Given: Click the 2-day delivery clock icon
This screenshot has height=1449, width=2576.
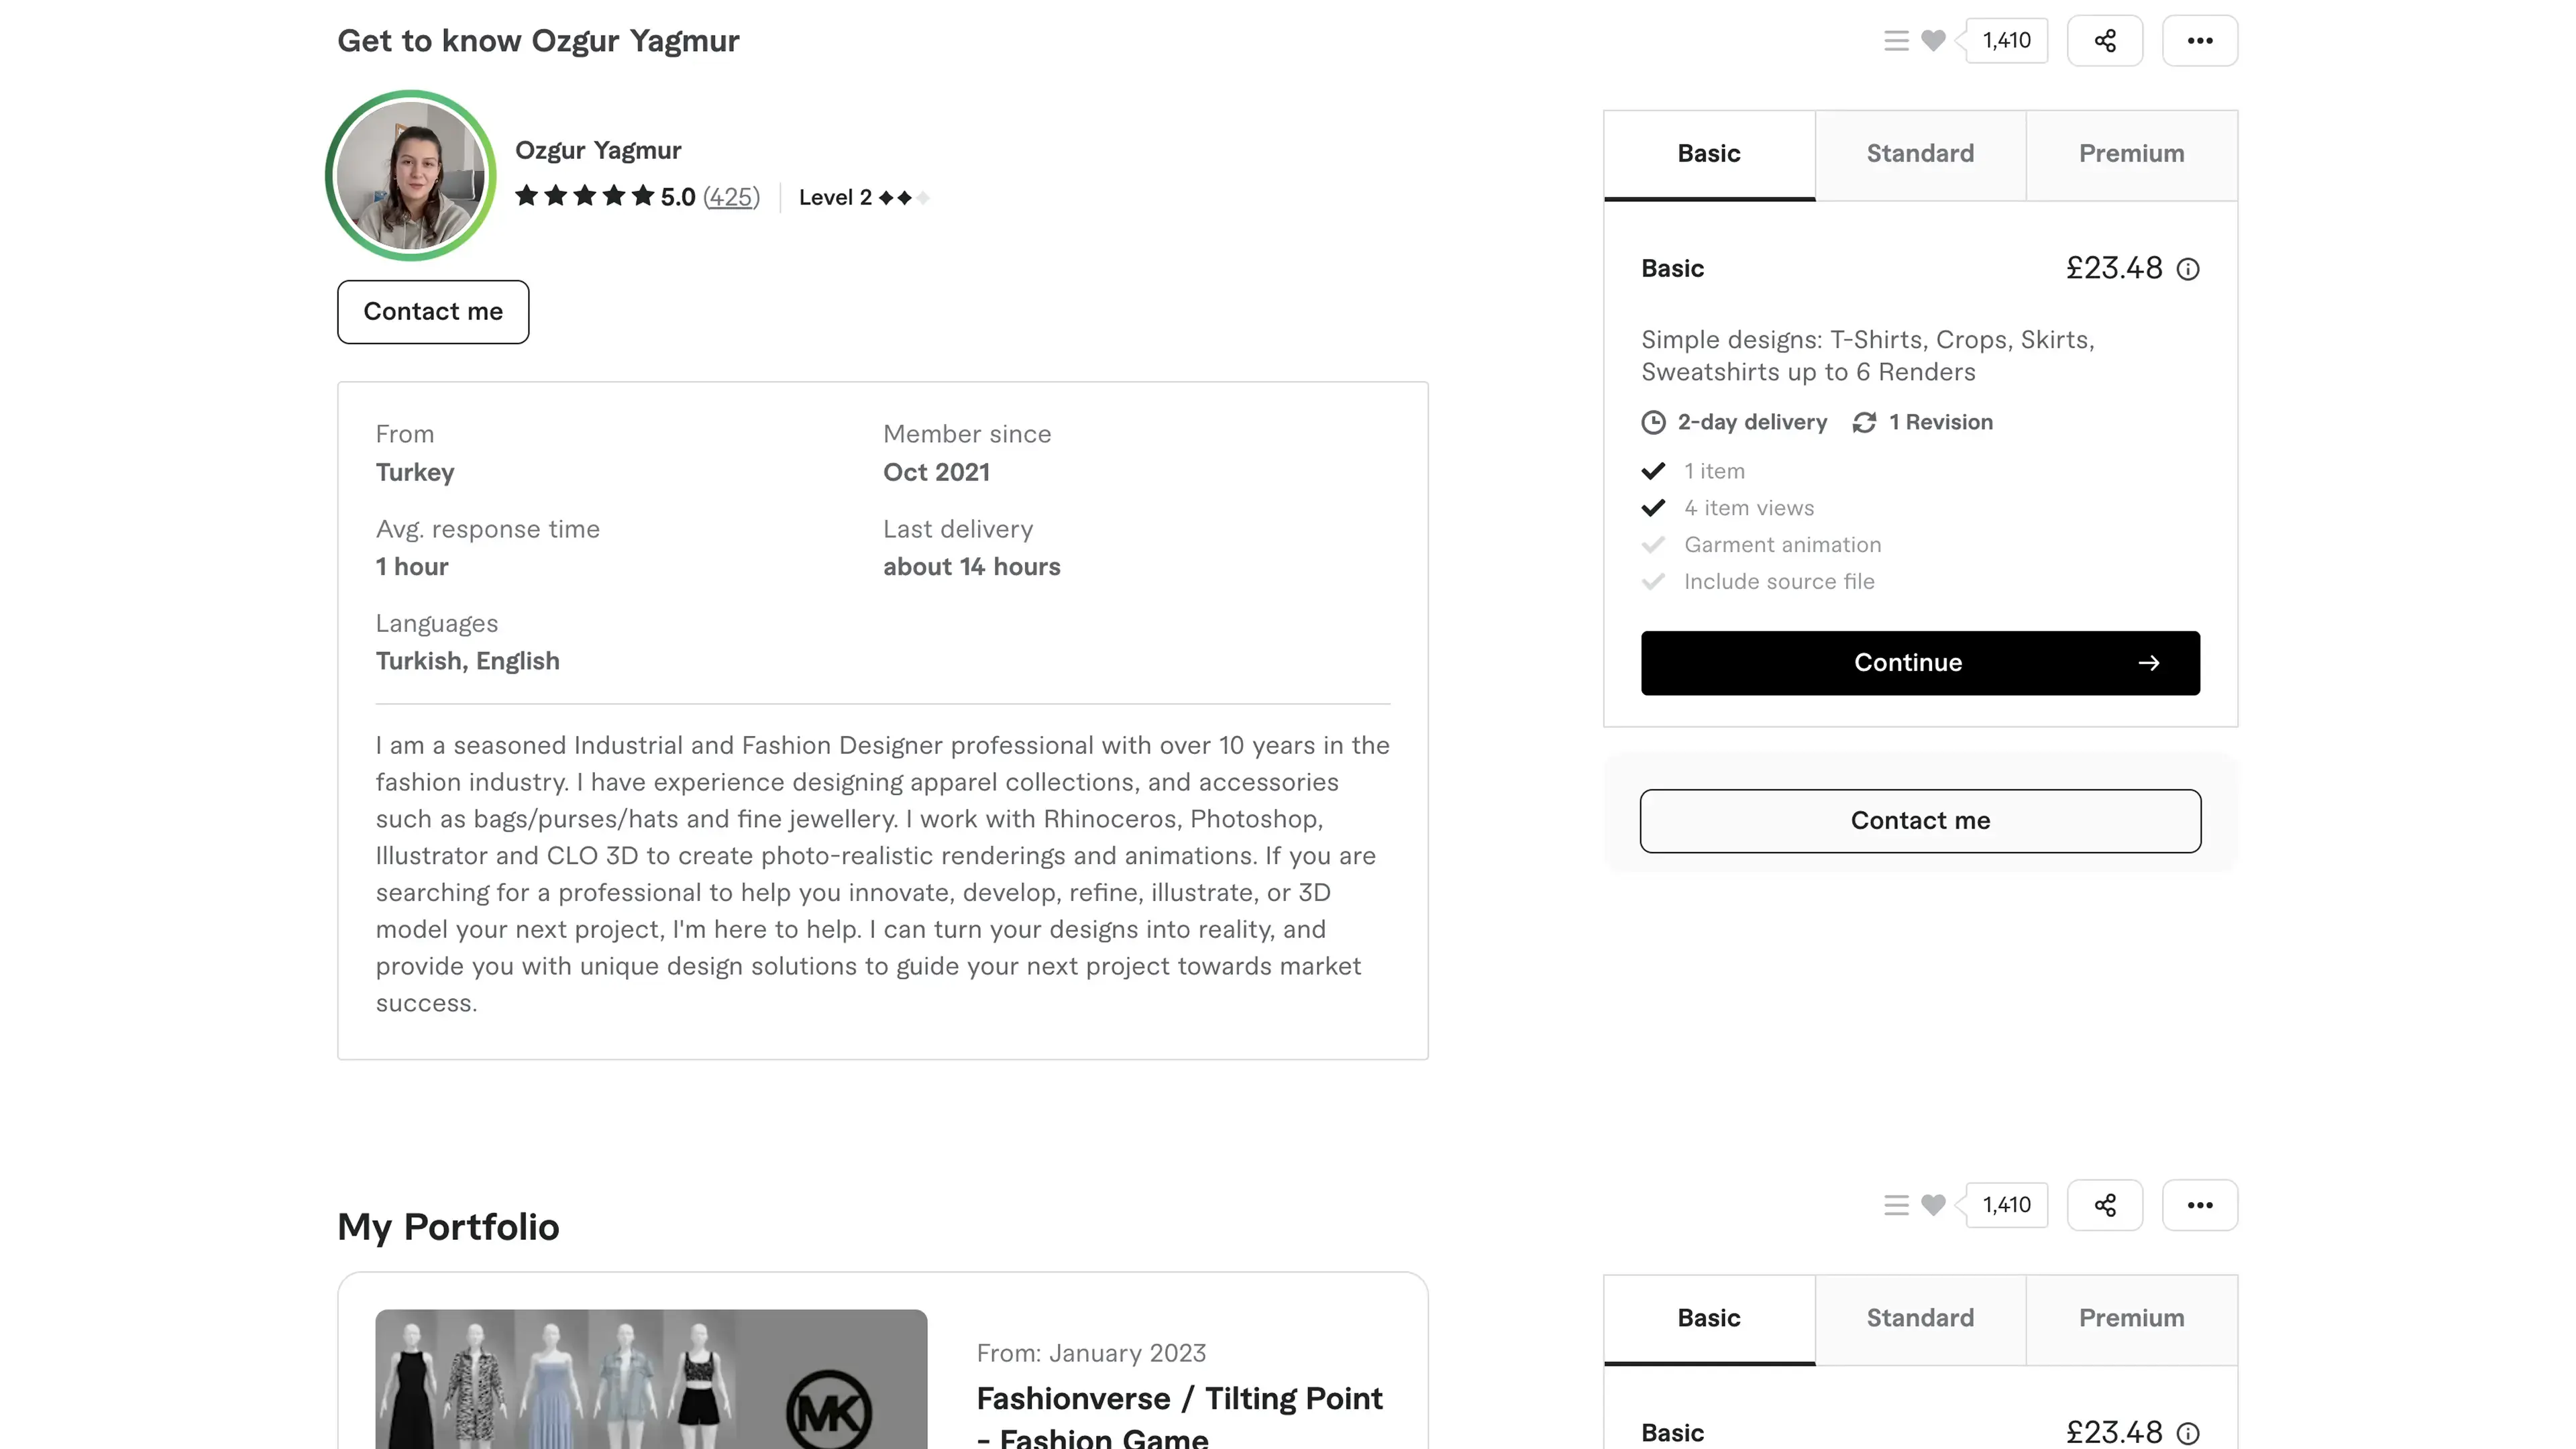Looking at the screenshot, I should [1654, 423].
